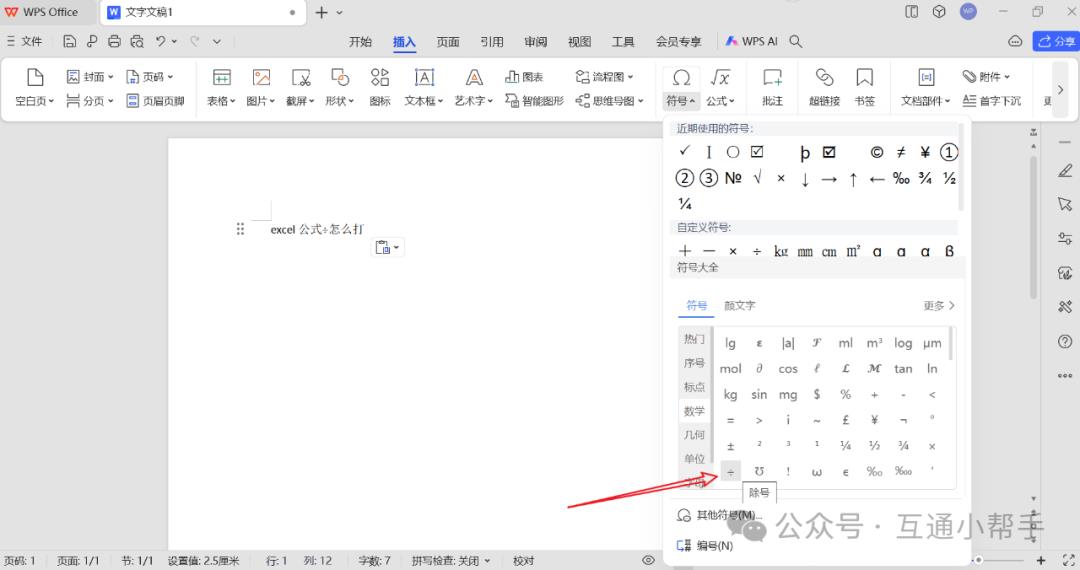Click the search magnifier icon
This screenshot has width=1080, height=570.
tap(796, 41)
